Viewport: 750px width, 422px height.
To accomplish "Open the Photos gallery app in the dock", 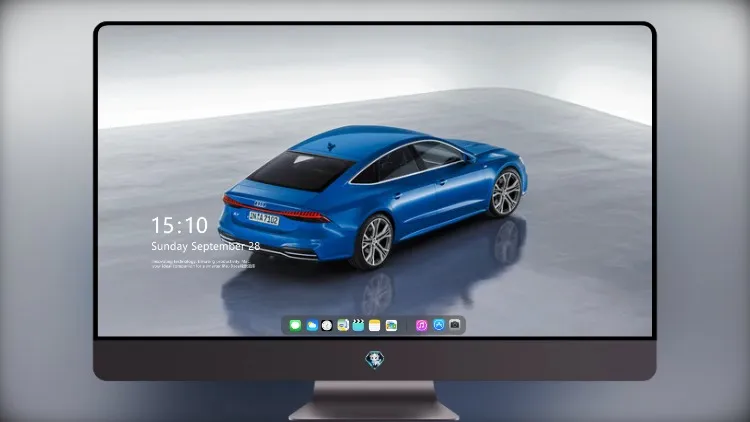I will click(391, 325).
